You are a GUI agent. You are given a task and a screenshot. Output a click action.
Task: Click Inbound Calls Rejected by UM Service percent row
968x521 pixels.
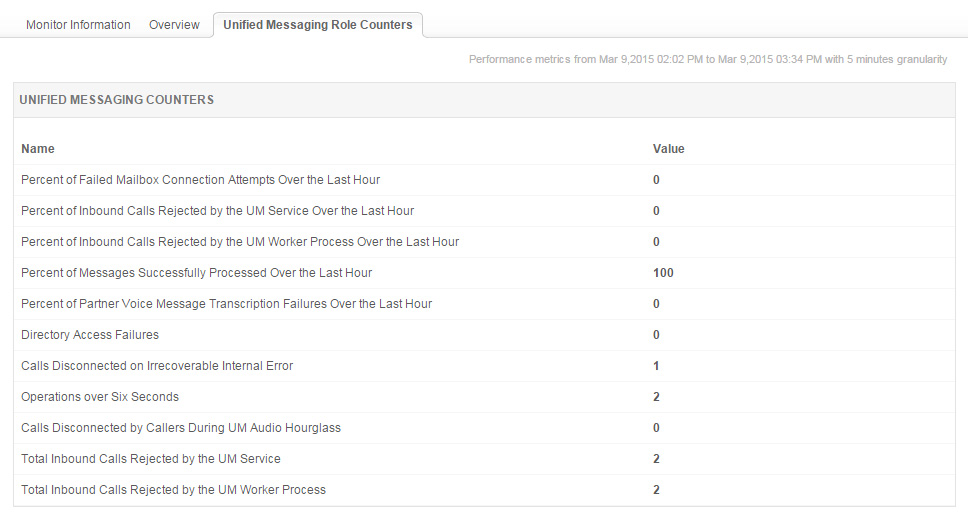click(217, 211)
